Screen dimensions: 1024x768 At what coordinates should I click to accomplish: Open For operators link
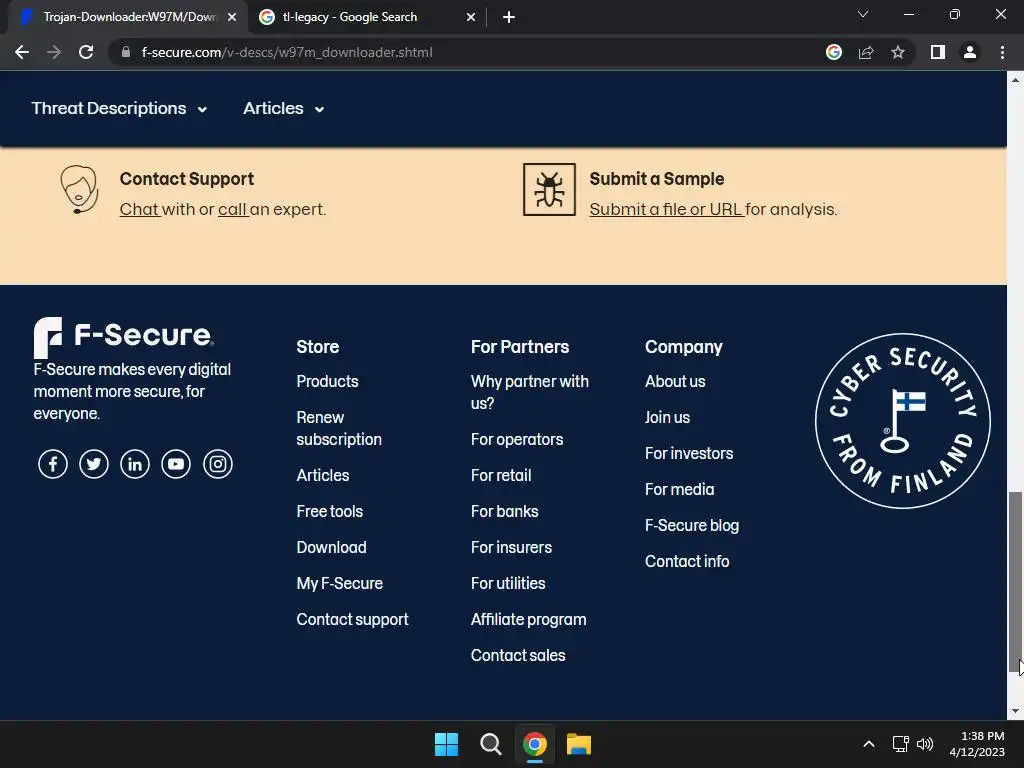click(x=517, y=440)
